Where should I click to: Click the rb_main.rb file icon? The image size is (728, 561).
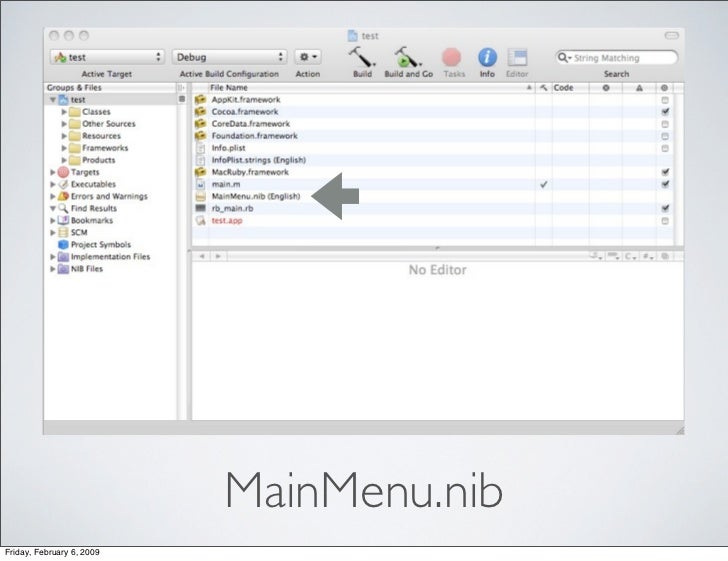tap(201, 208)
